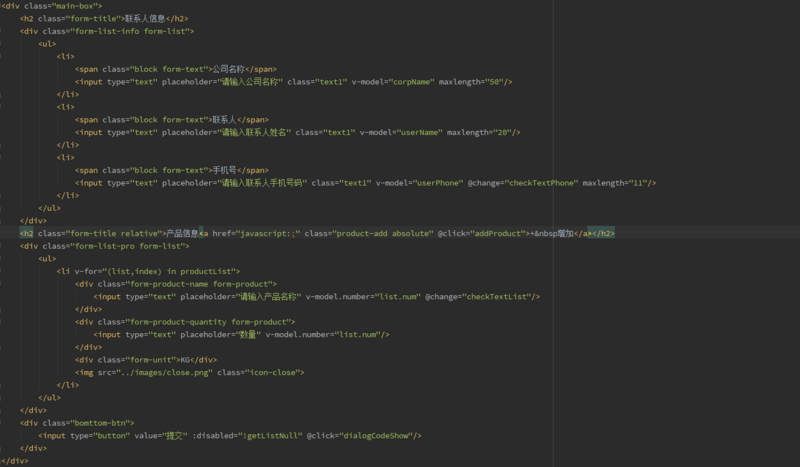Click the "icon-close" class value
800x467 pixels.
[270, 373]
